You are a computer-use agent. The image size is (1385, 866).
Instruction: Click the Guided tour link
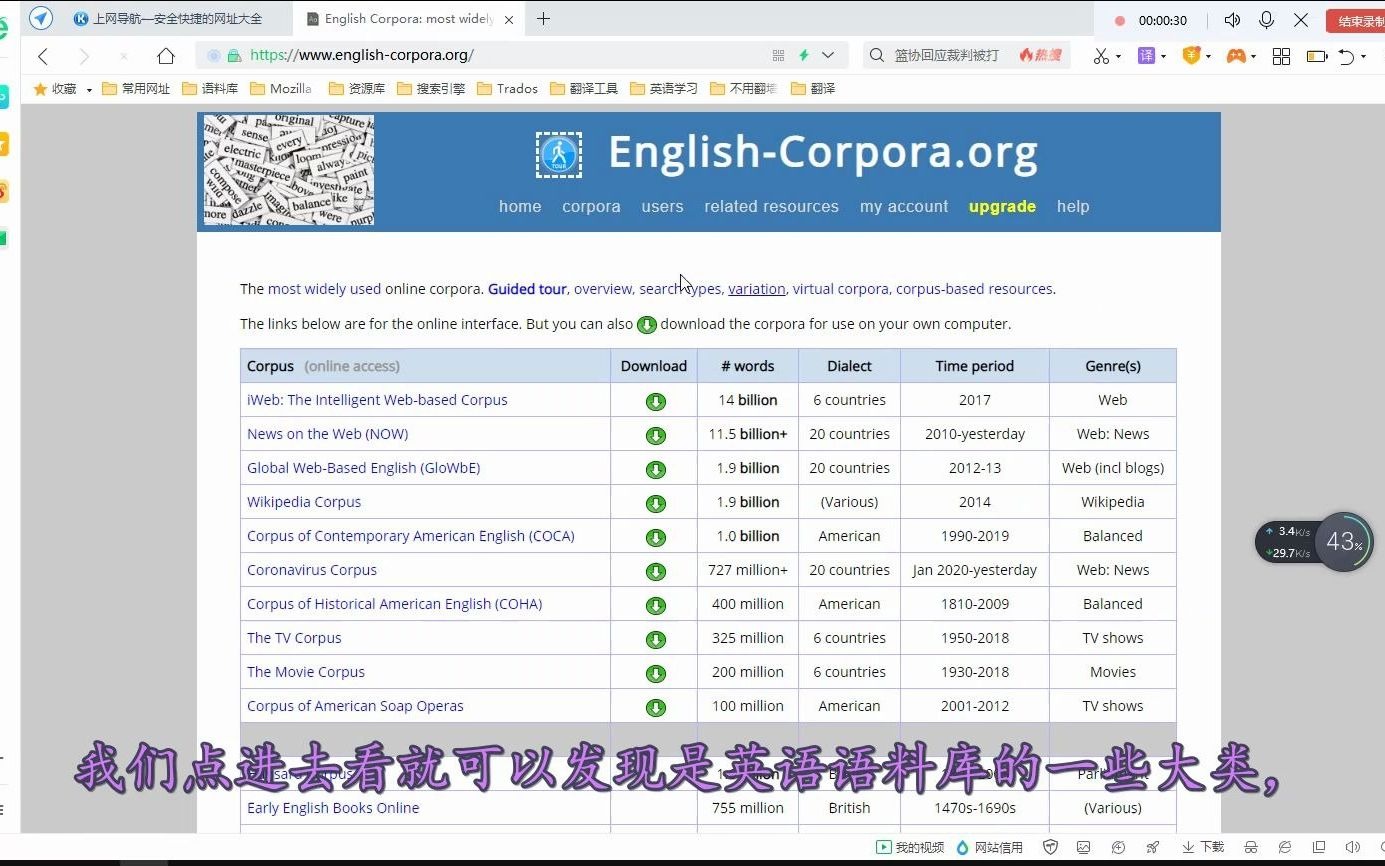pyautogui.click(x=527, y=289)
